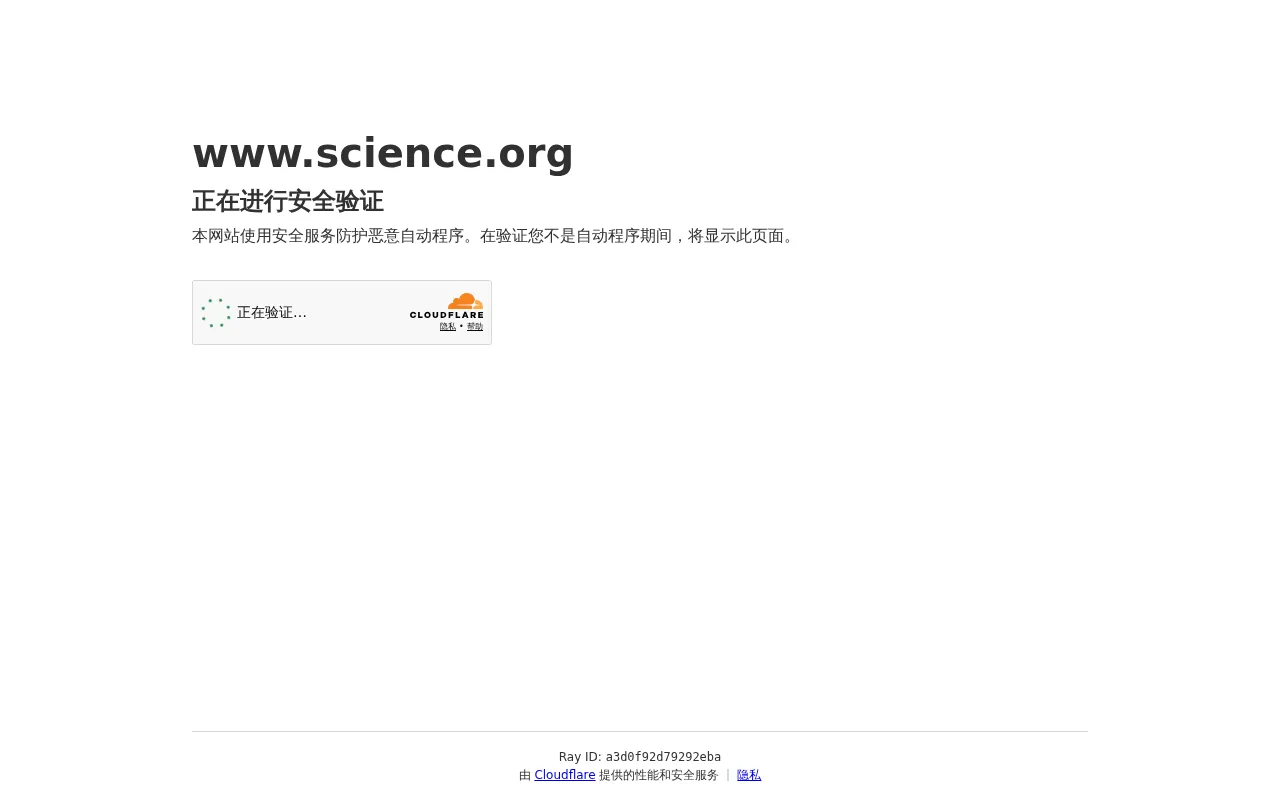Open the 帮助 link in the Cloudflare widget
The image size is (1280, 800).
[x=475, y=327]
